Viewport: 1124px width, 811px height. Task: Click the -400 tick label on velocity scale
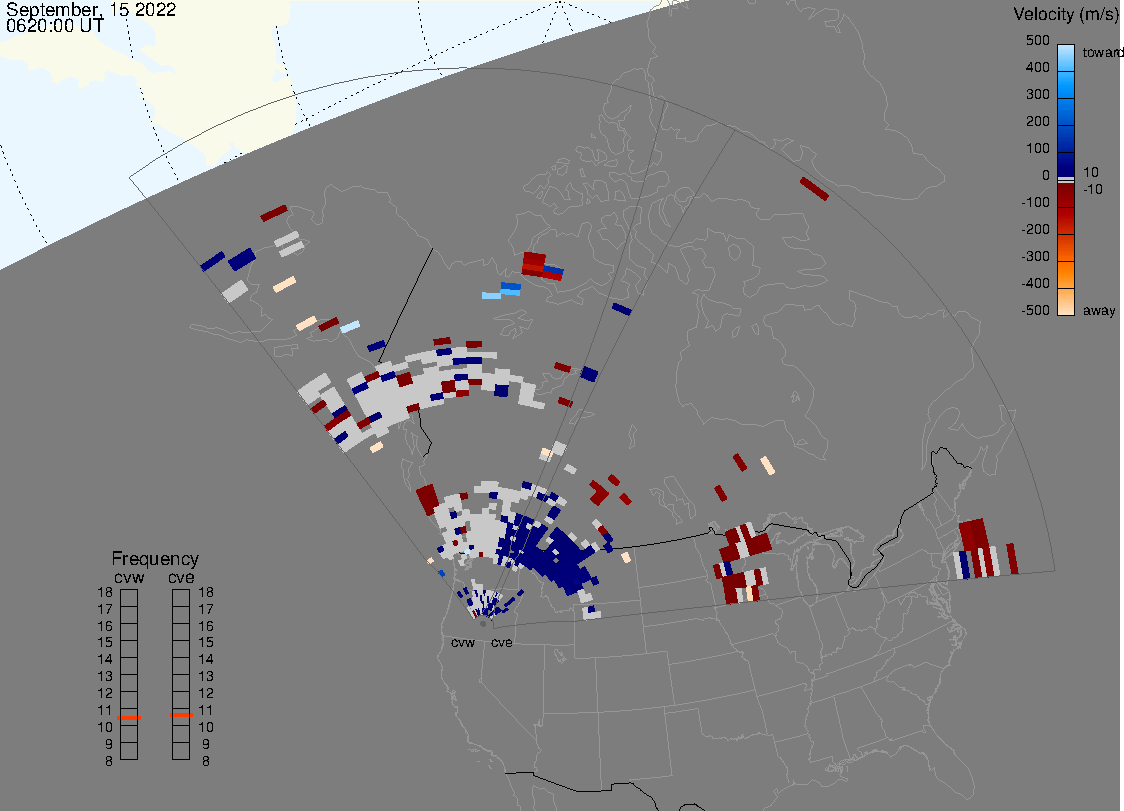pyautogui.click(x=1035, y=283)
